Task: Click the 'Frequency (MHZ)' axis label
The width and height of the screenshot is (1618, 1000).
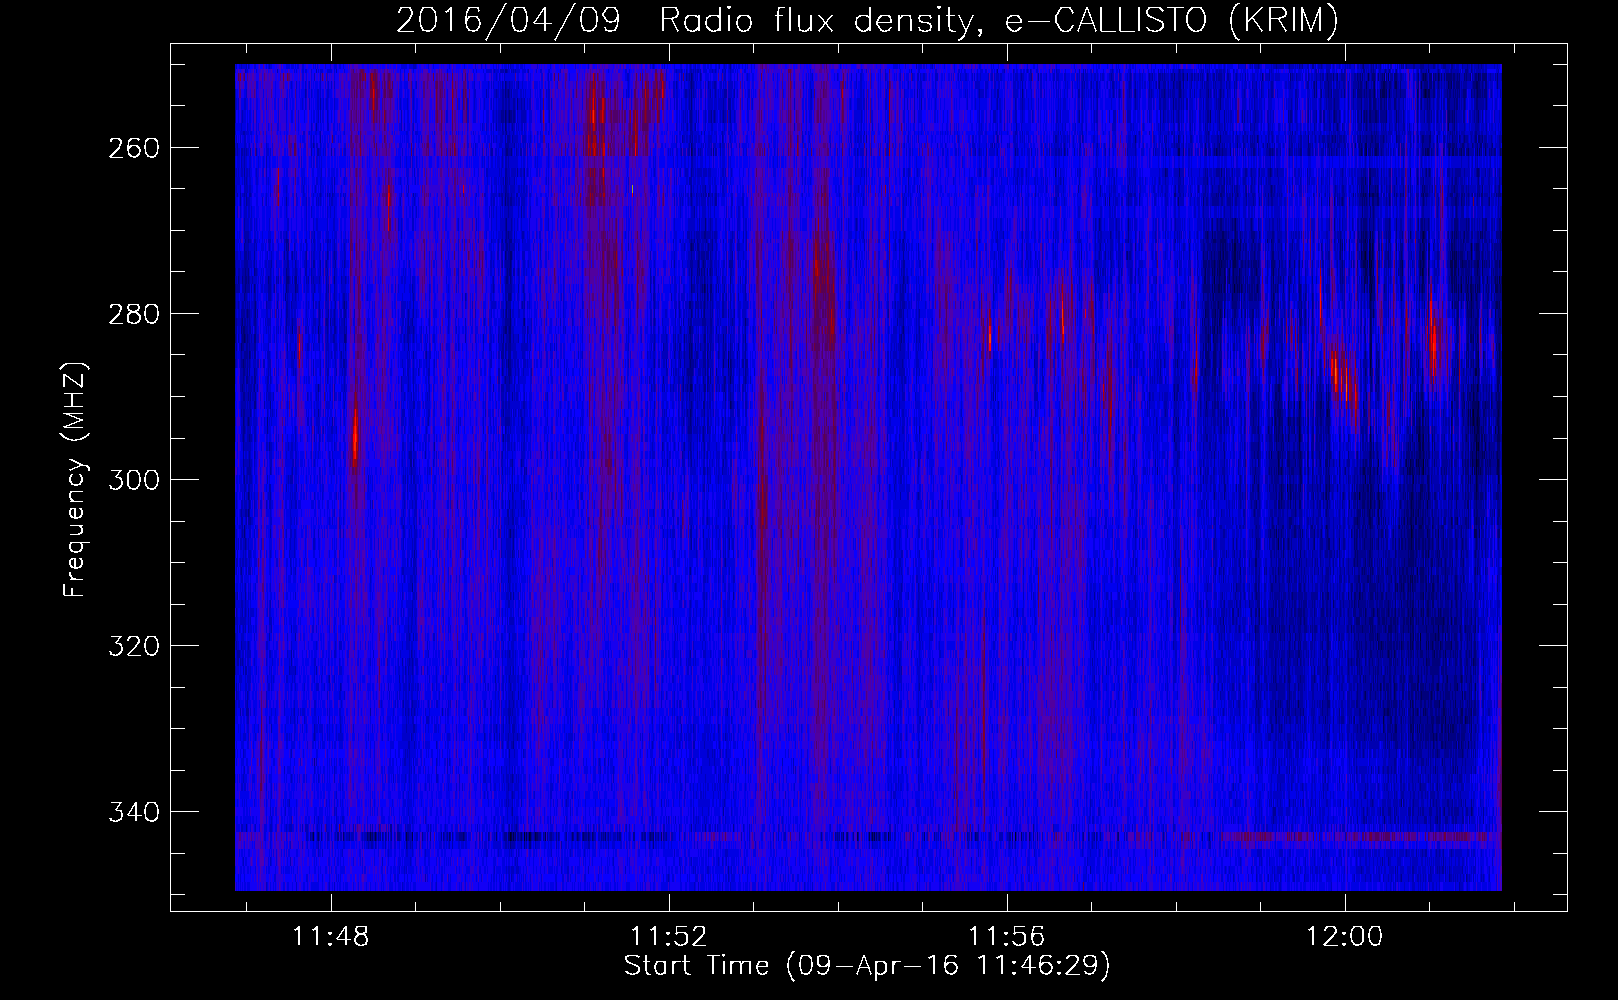Action: 76,479
